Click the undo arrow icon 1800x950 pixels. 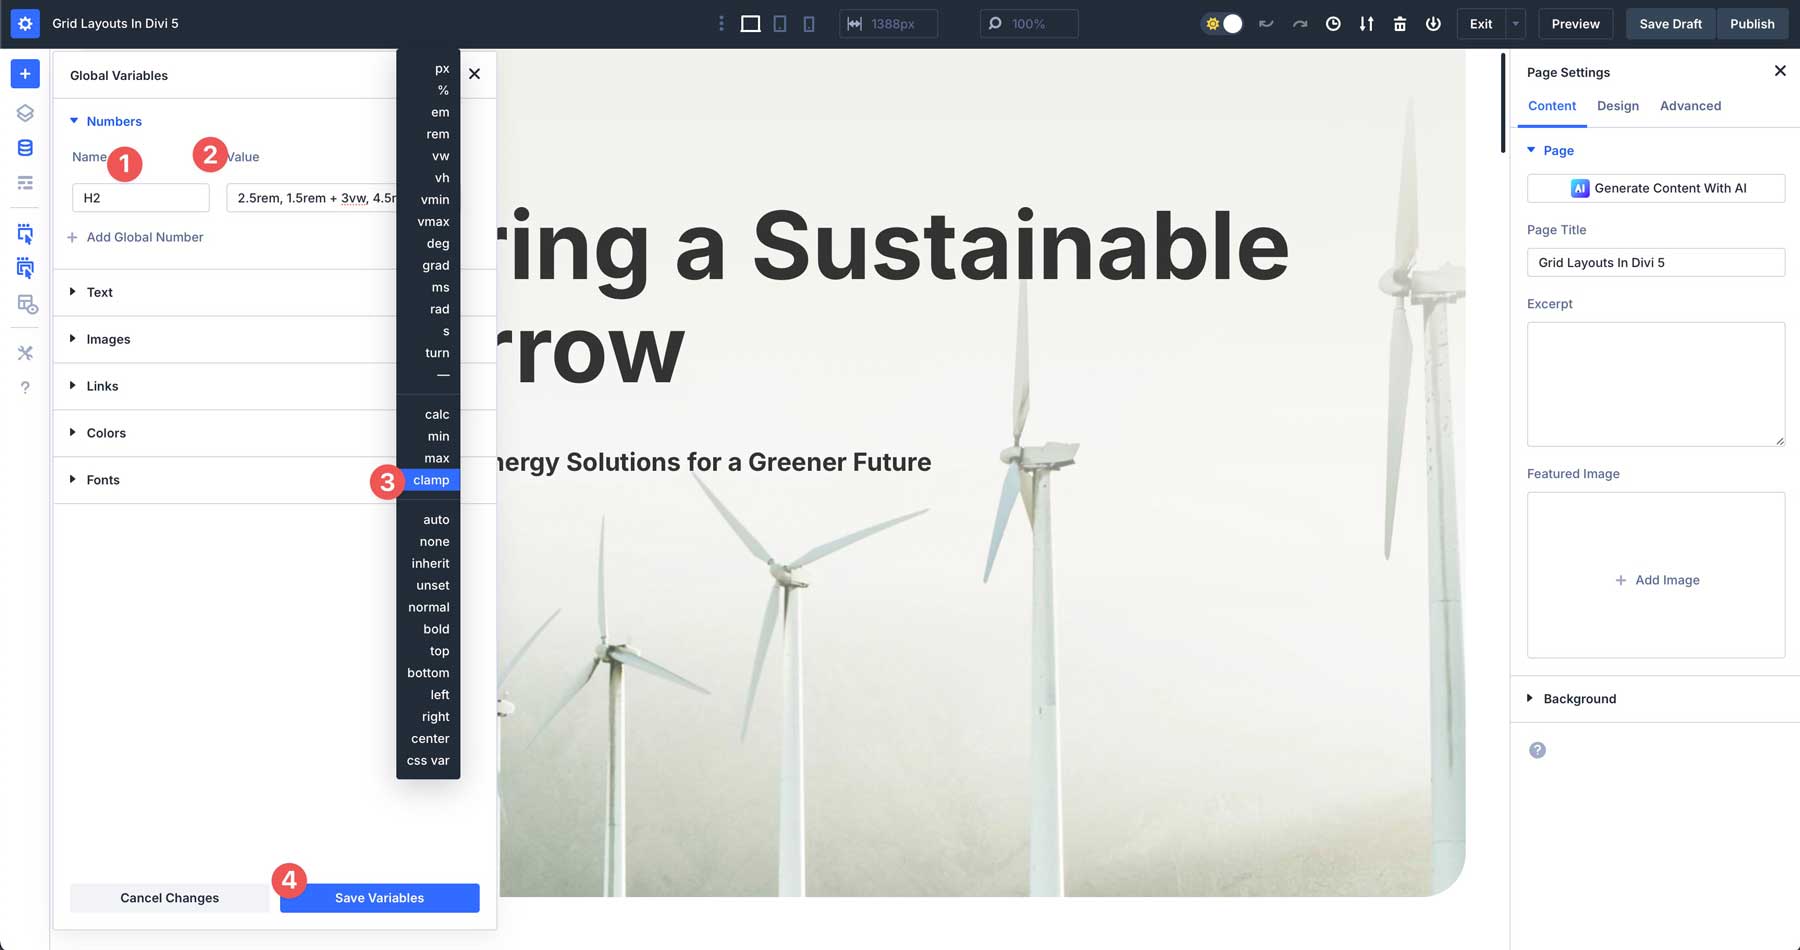coord(1266,23)
